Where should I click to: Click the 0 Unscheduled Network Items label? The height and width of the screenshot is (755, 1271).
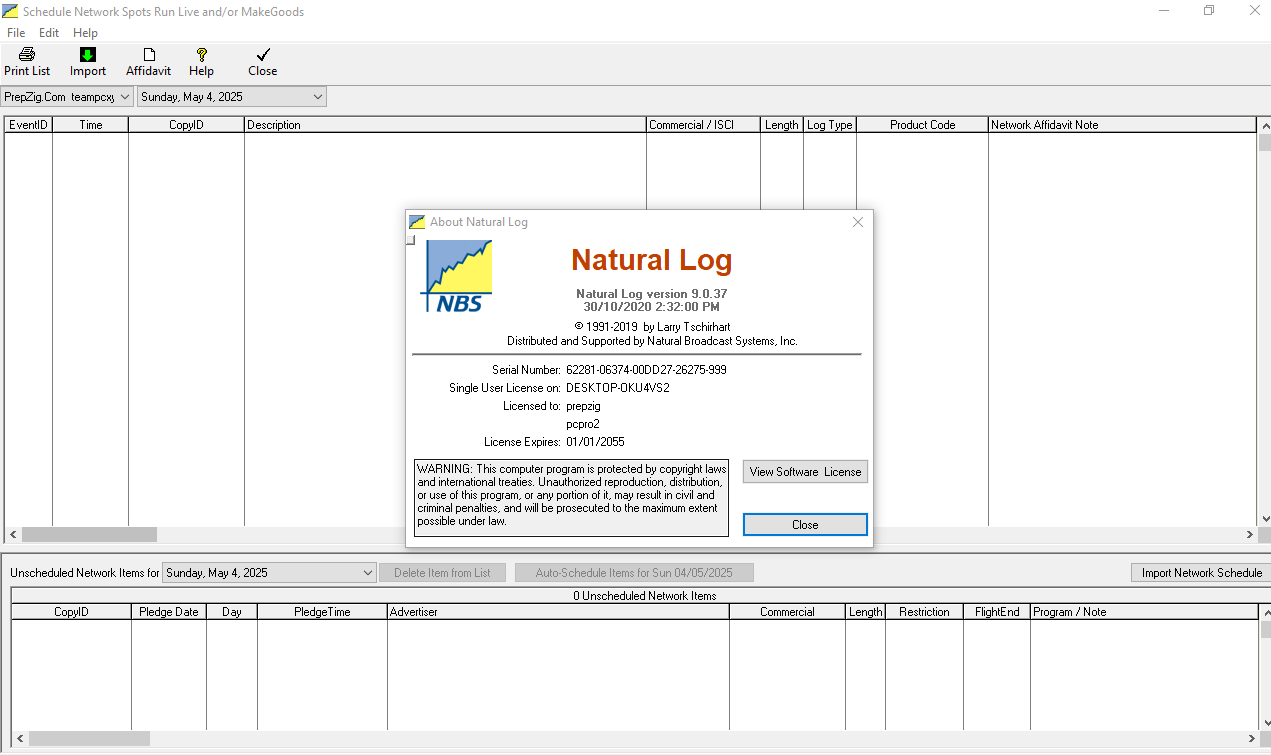[645, 596]
